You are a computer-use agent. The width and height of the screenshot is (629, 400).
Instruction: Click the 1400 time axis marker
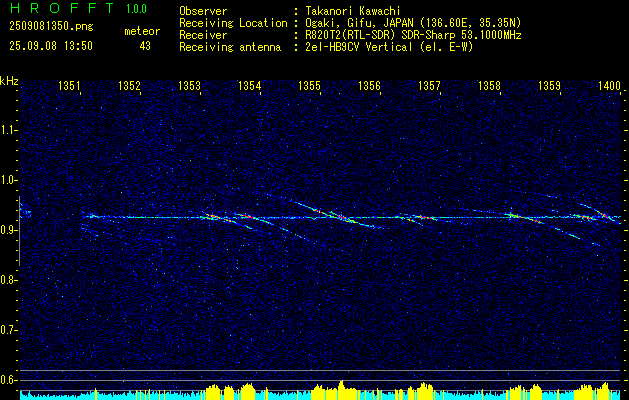tap(609, 85)
